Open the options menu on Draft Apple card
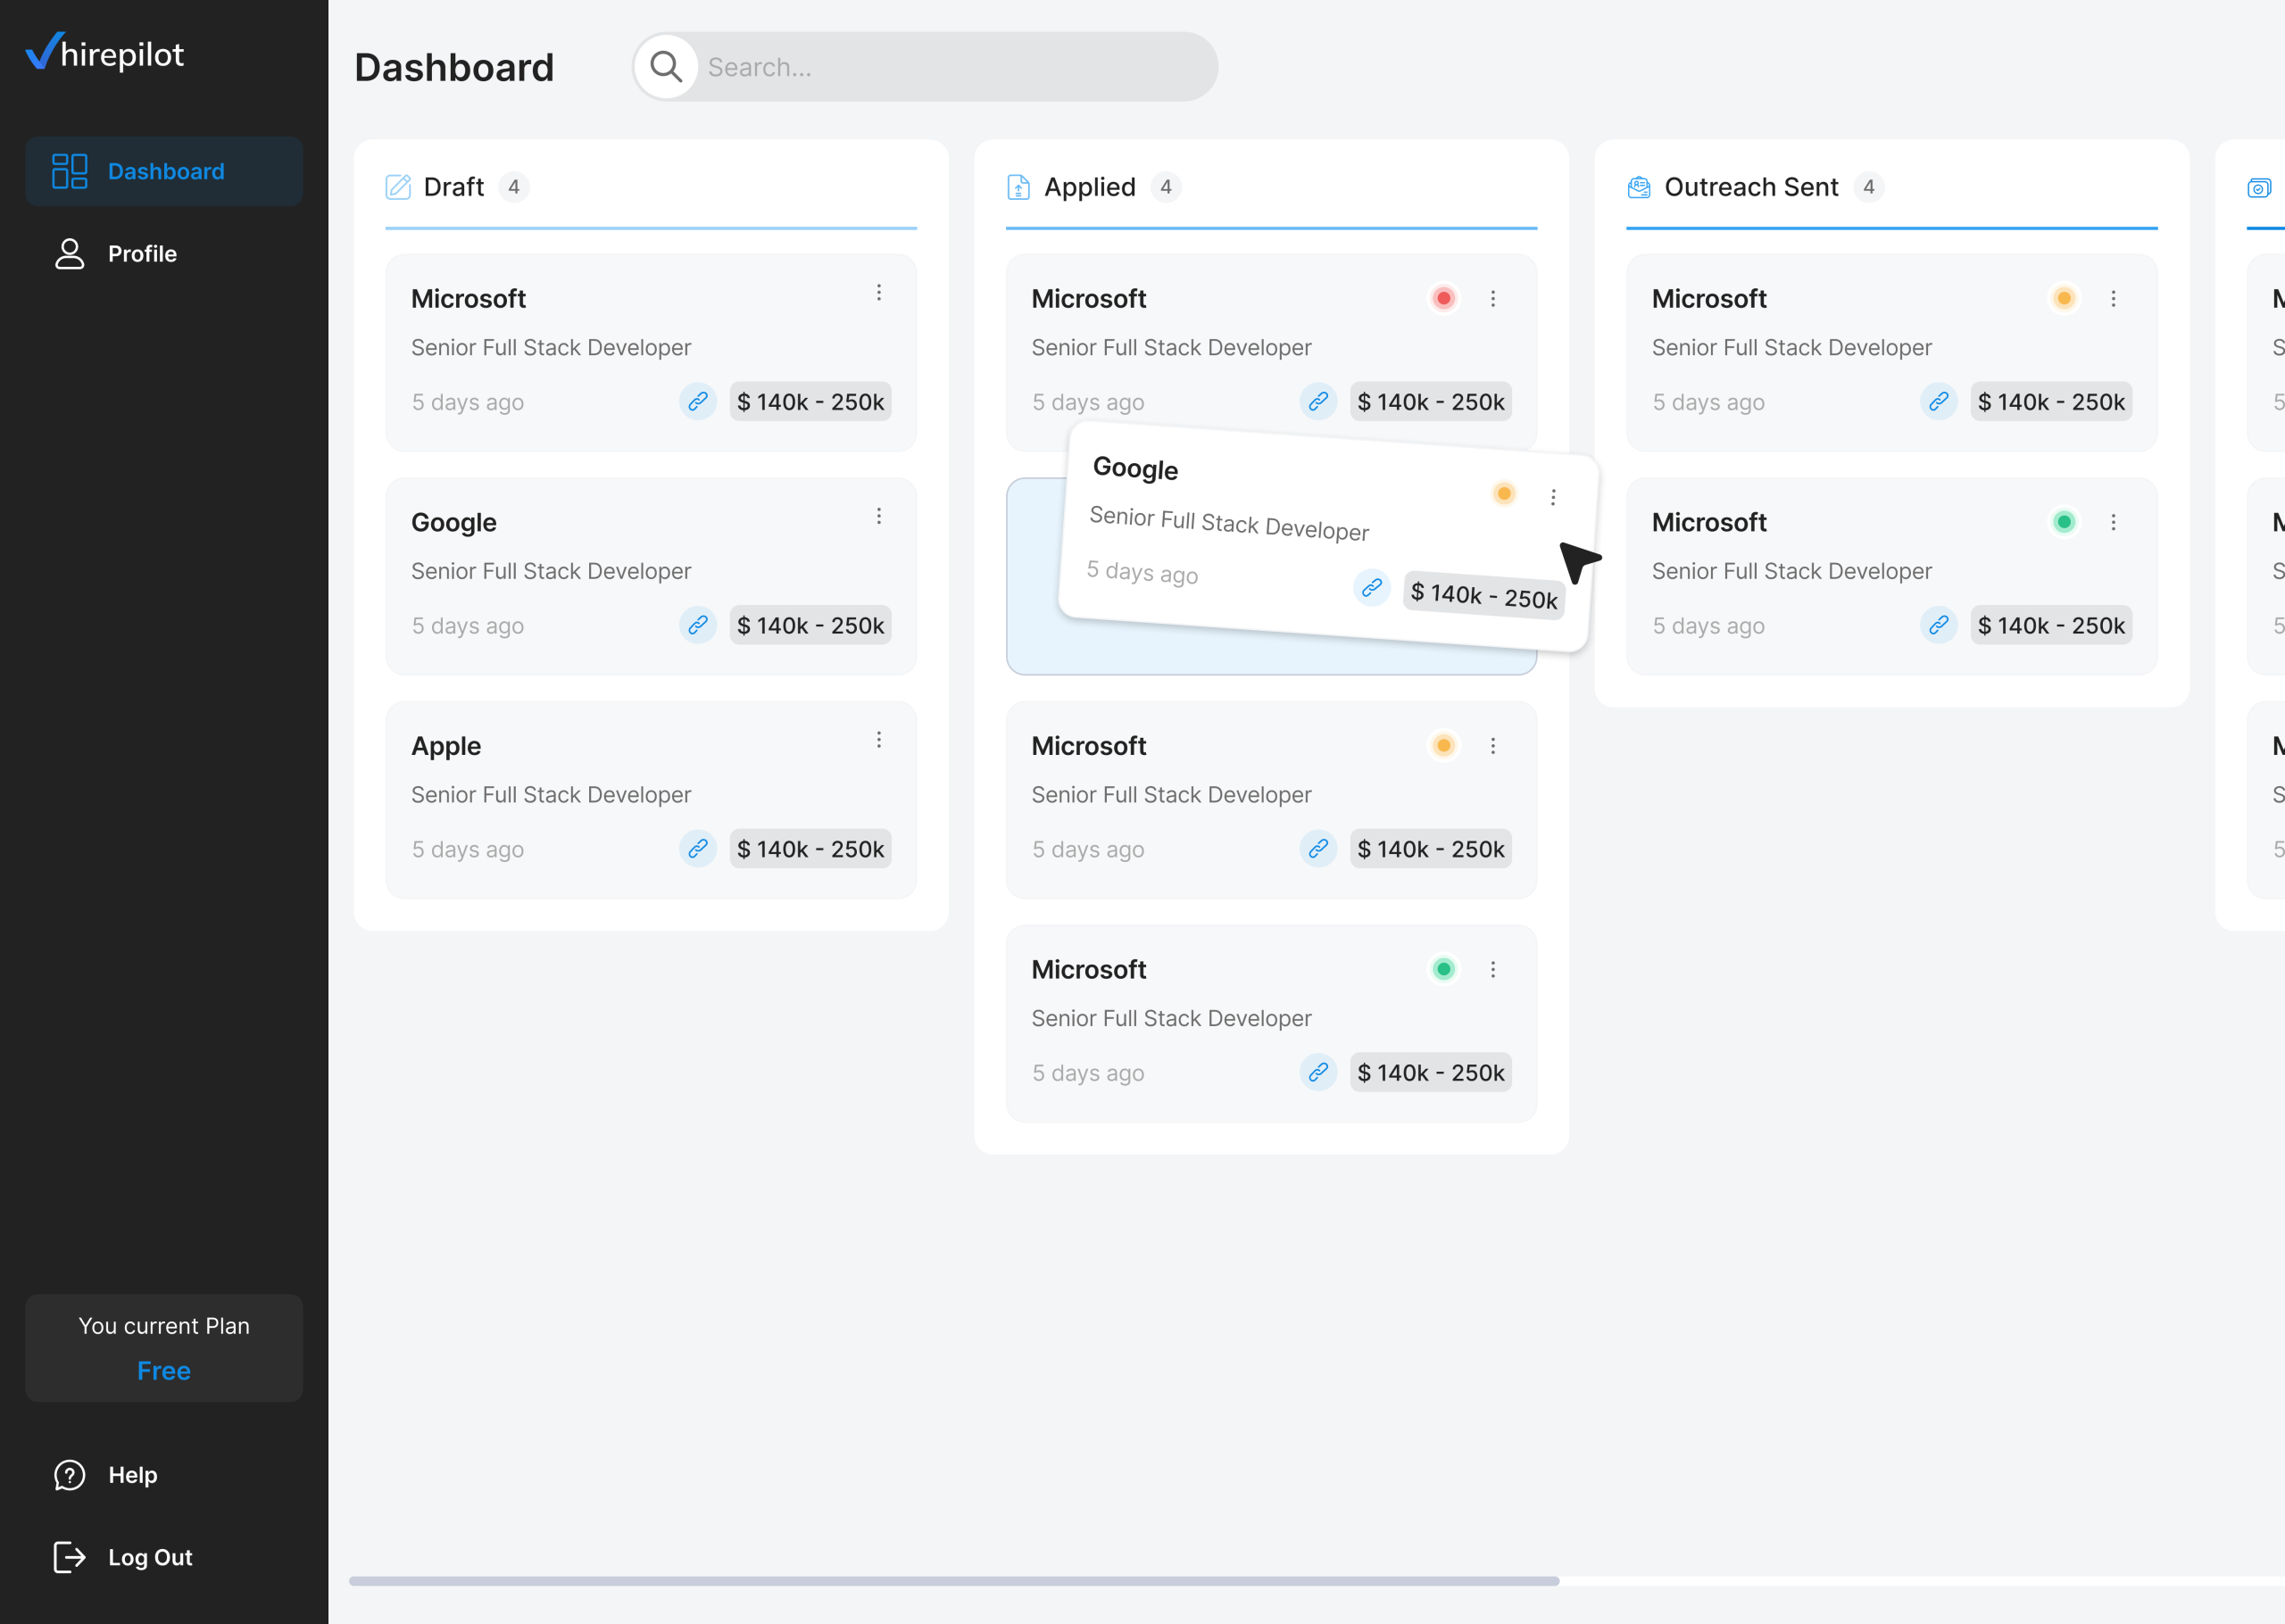The width and height of the screenshot is (2285, 1624). pos(879,739)
